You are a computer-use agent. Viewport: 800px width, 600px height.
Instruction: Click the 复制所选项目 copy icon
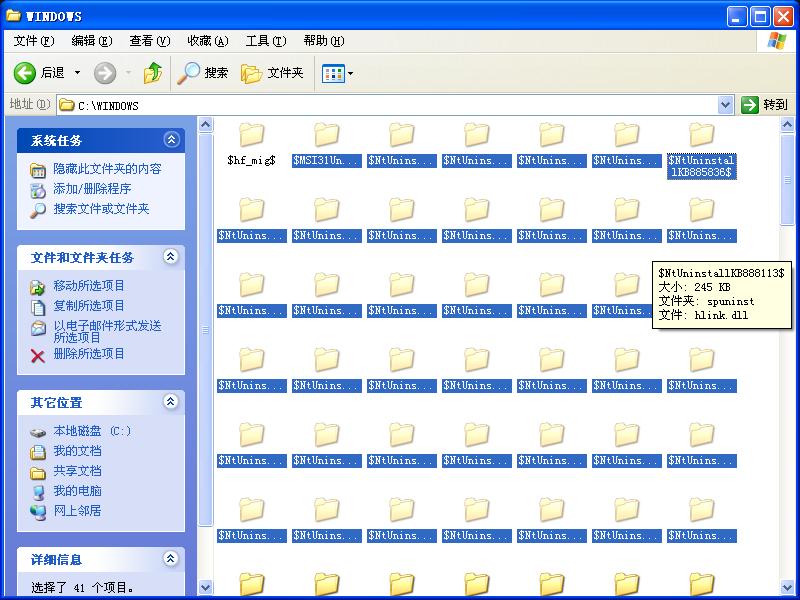click(x=38, y=308)
